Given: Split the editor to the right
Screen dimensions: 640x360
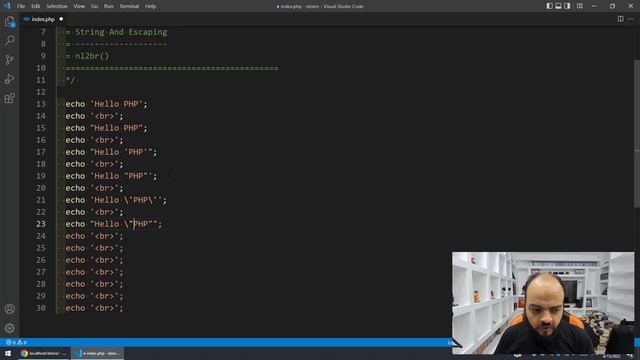Looking at the screenshot, I should 620,19.
